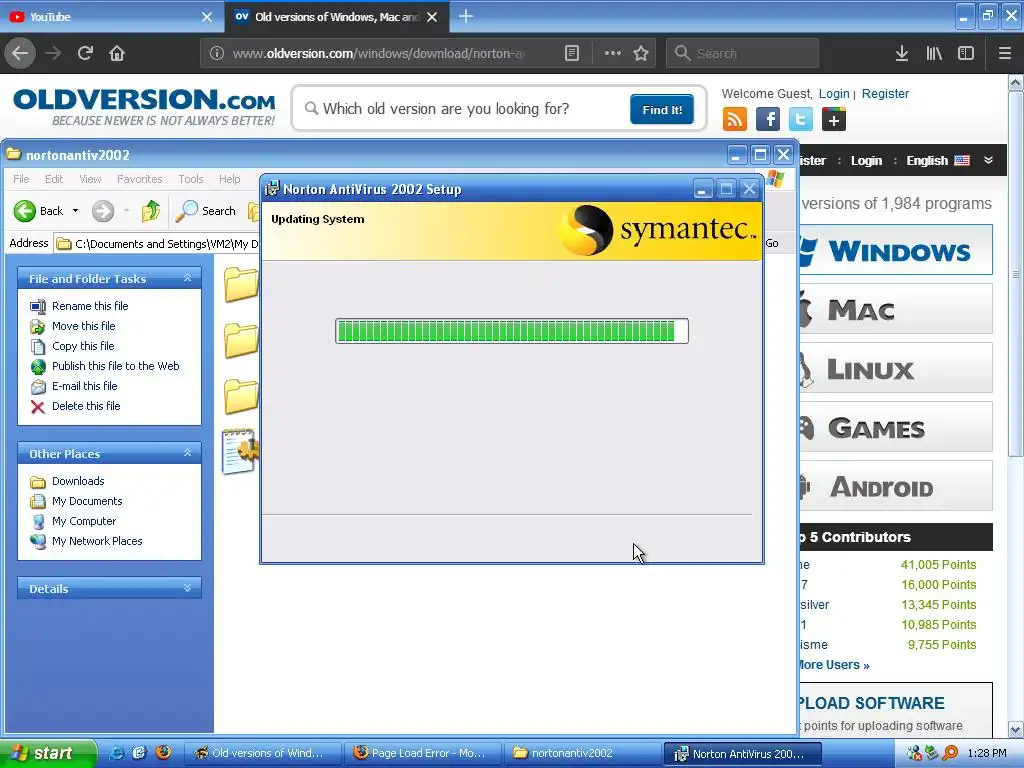Open Explorer Tools menu
Screen dimensions: 1024x768
pyautogui.click(x=191, y=179)
